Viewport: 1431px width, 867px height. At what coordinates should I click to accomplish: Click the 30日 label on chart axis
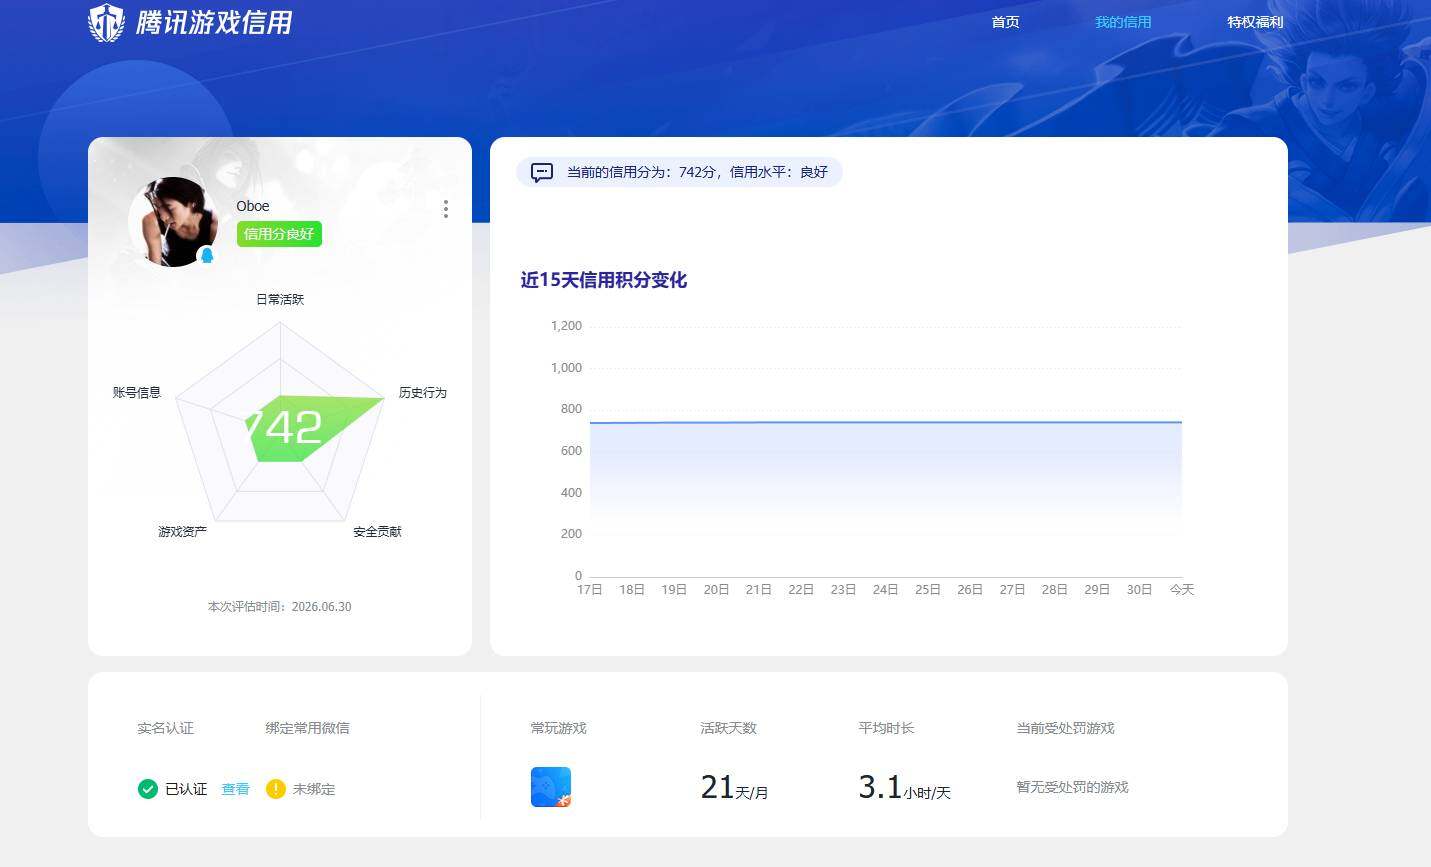click(x=1139, y=590)
